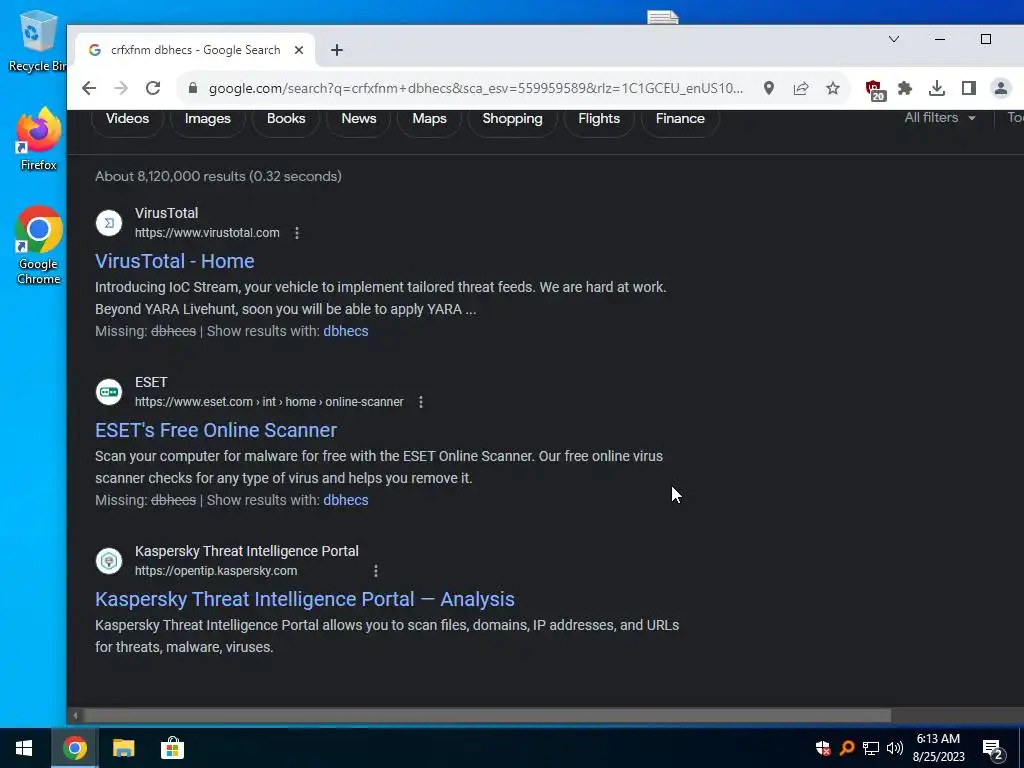The image size is (1024, 768).
Task: Open the Windows Security tray icon
Action: point(823,748)
